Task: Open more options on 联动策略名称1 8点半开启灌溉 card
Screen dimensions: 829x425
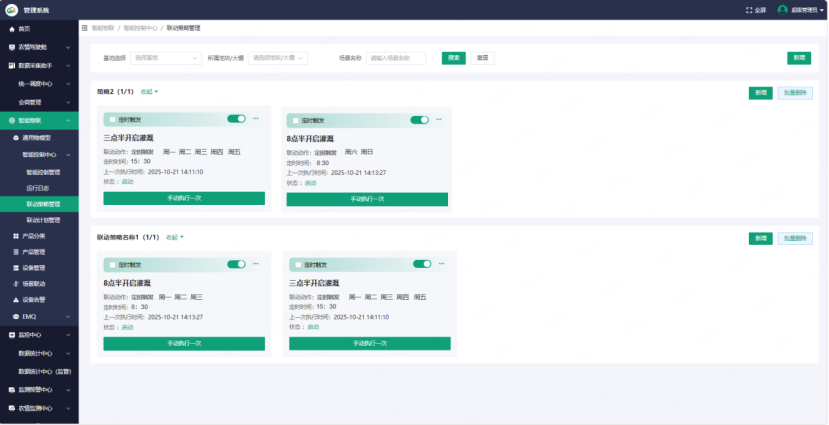Action: pyautogui.click(x=256, y=264)
